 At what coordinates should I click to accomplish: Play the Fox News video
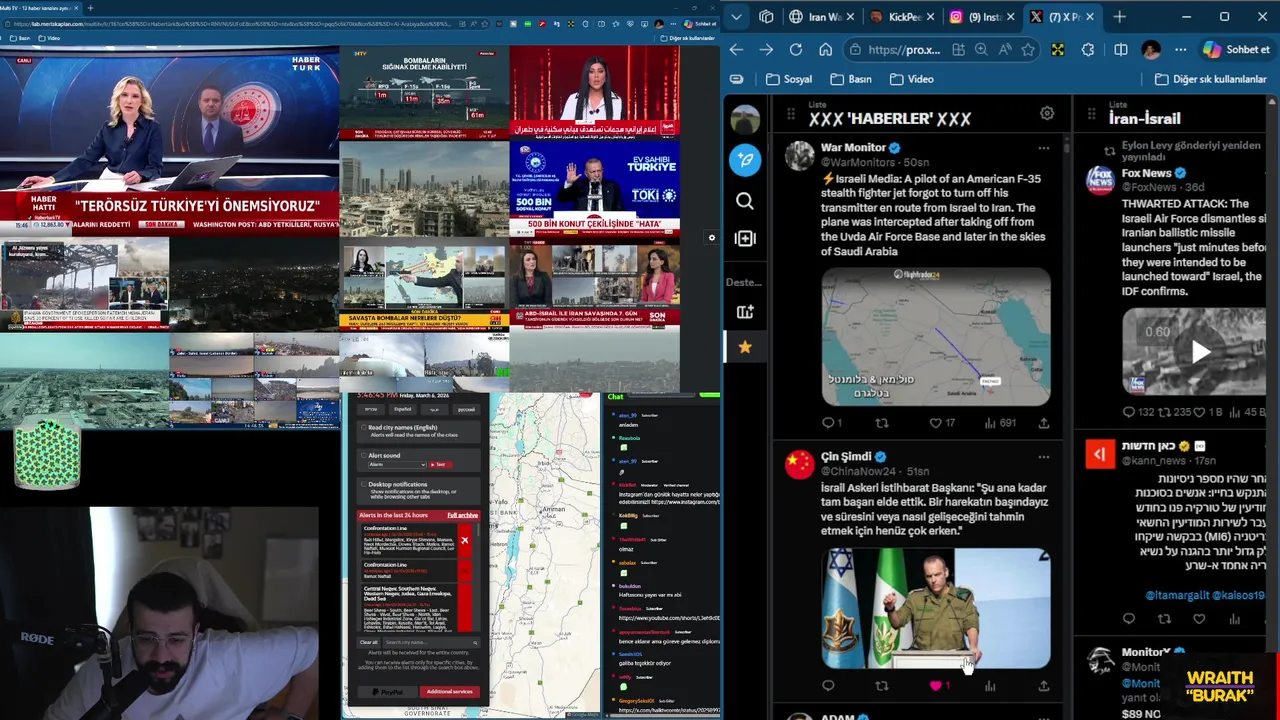click(1201, 351)
